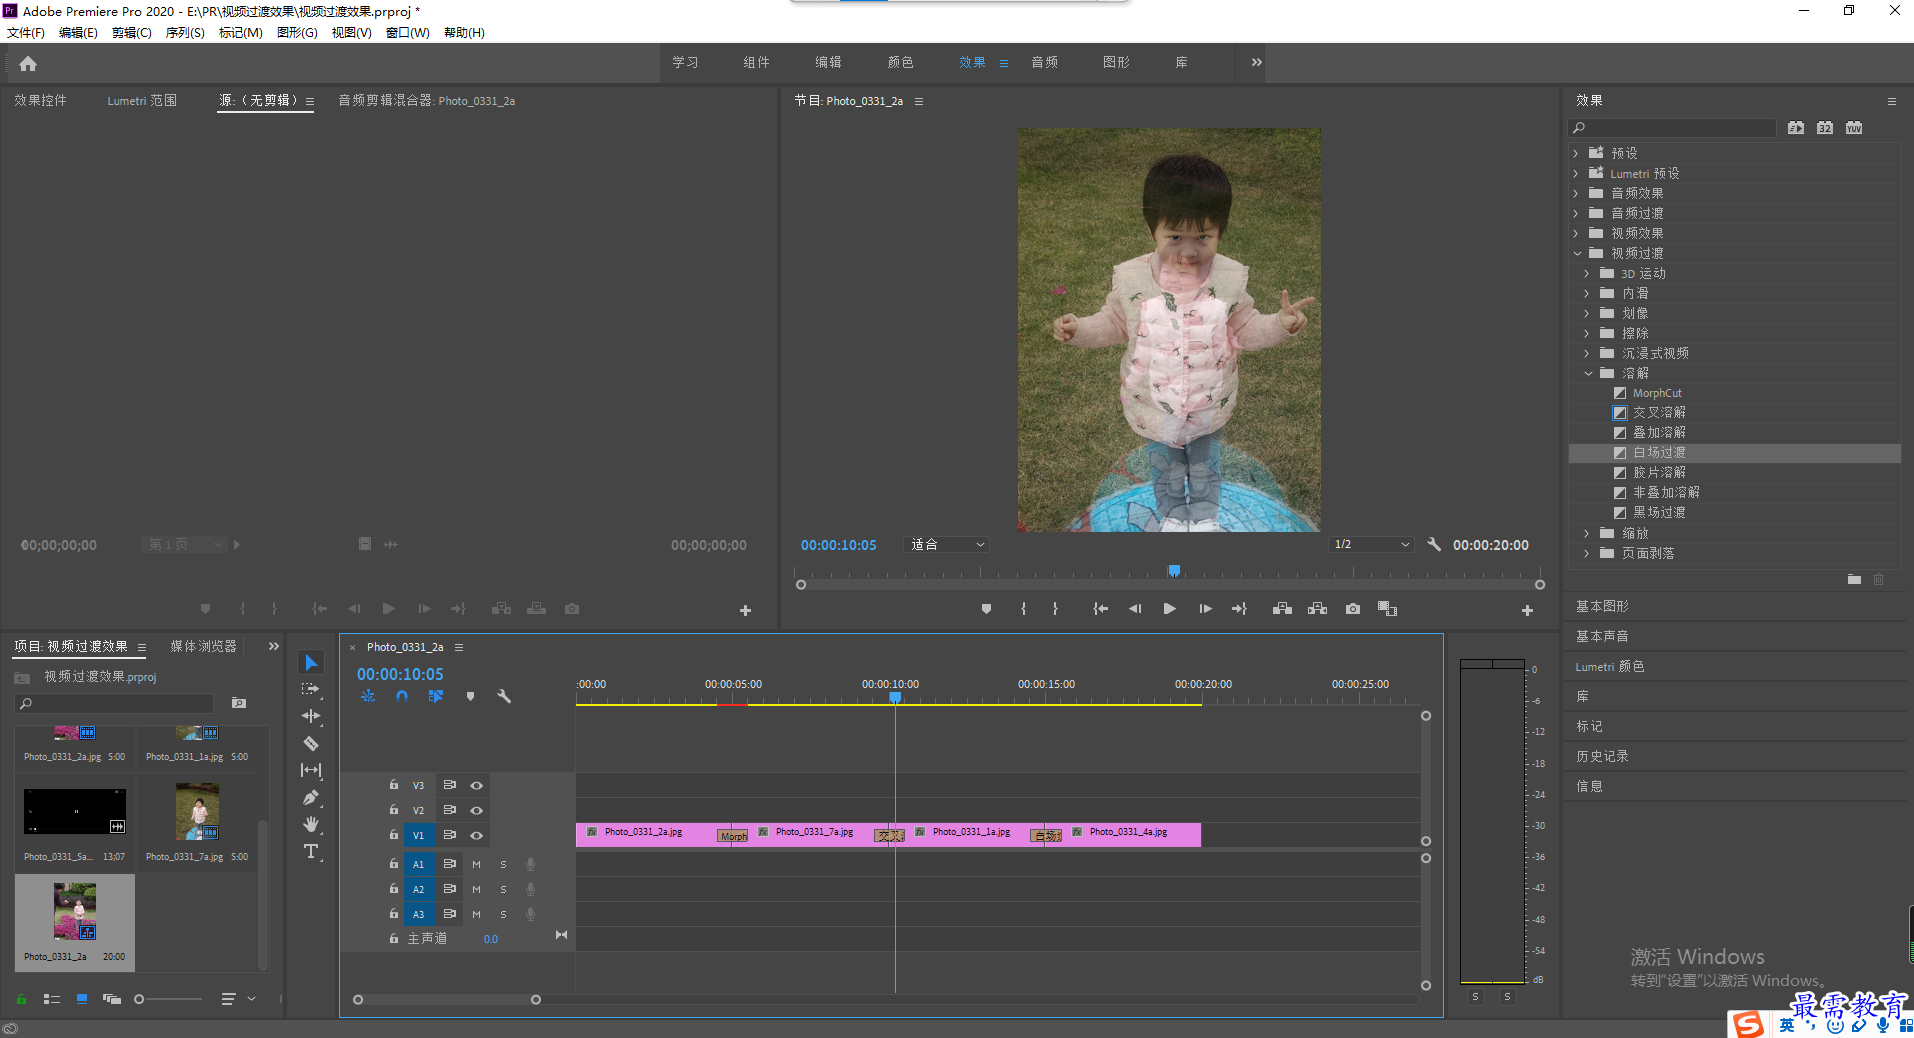The width and height of the screenshot is (1914, 1038).
Task: Select the Type tool
Action: 311,851
